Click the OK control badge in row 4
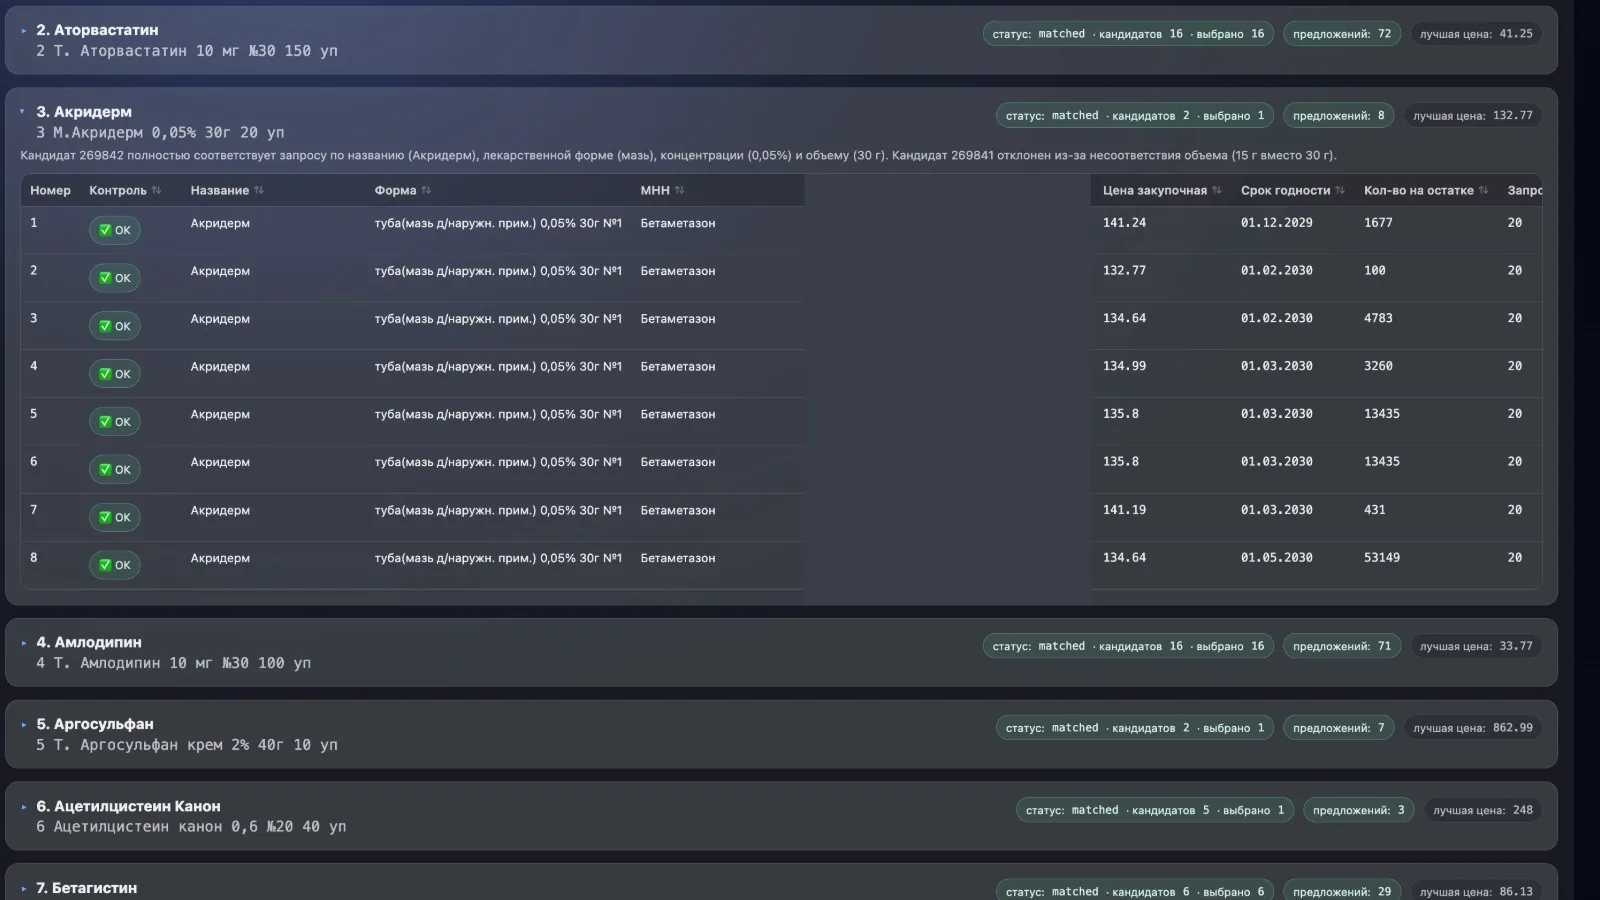Viewport: 1600px width, 900px height. [115, 374]
